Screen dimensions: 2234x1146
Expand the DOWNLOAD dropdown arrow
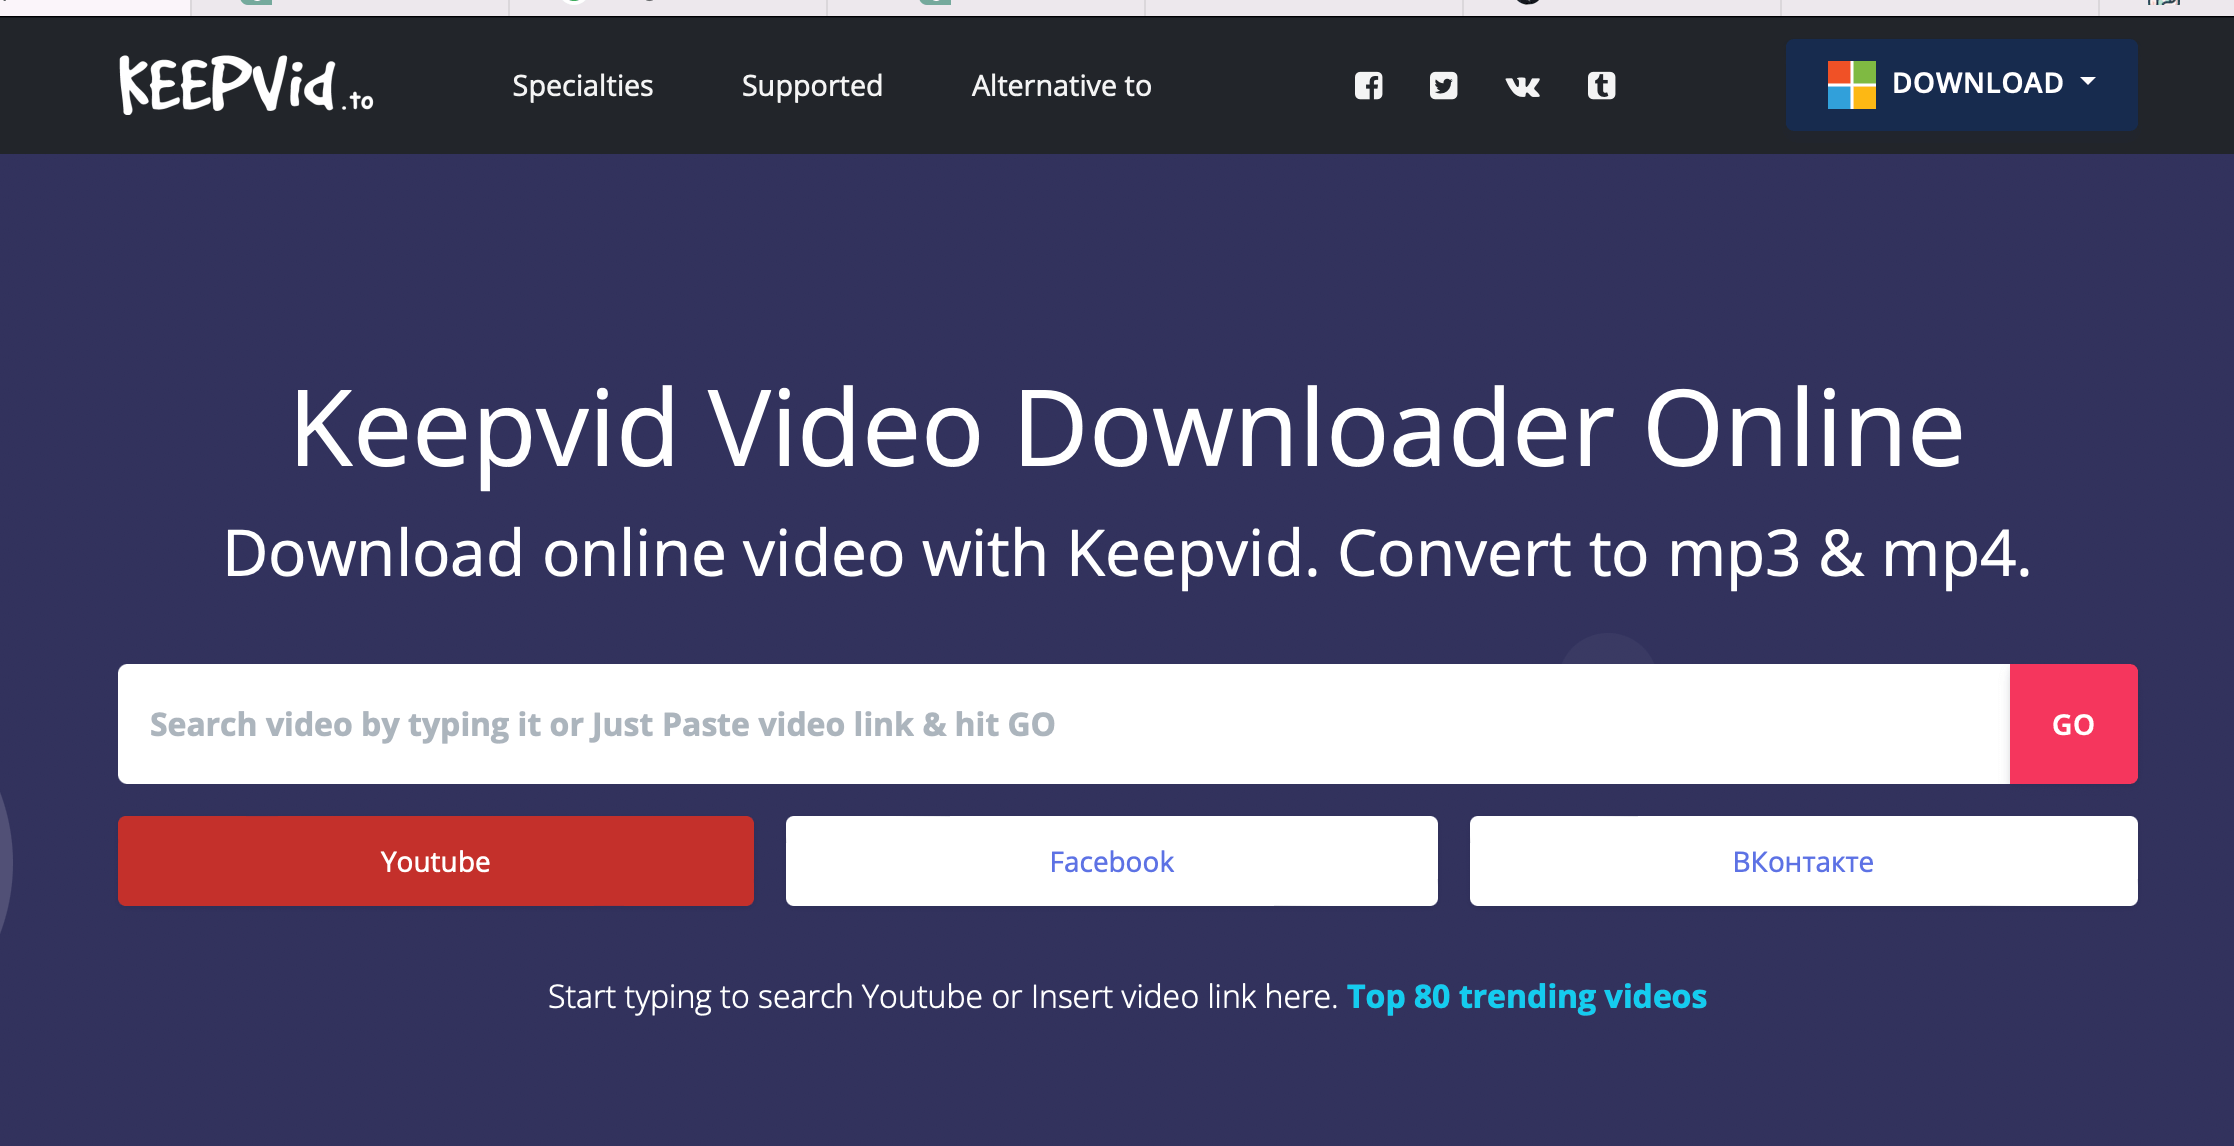(x=2088, y=81)
